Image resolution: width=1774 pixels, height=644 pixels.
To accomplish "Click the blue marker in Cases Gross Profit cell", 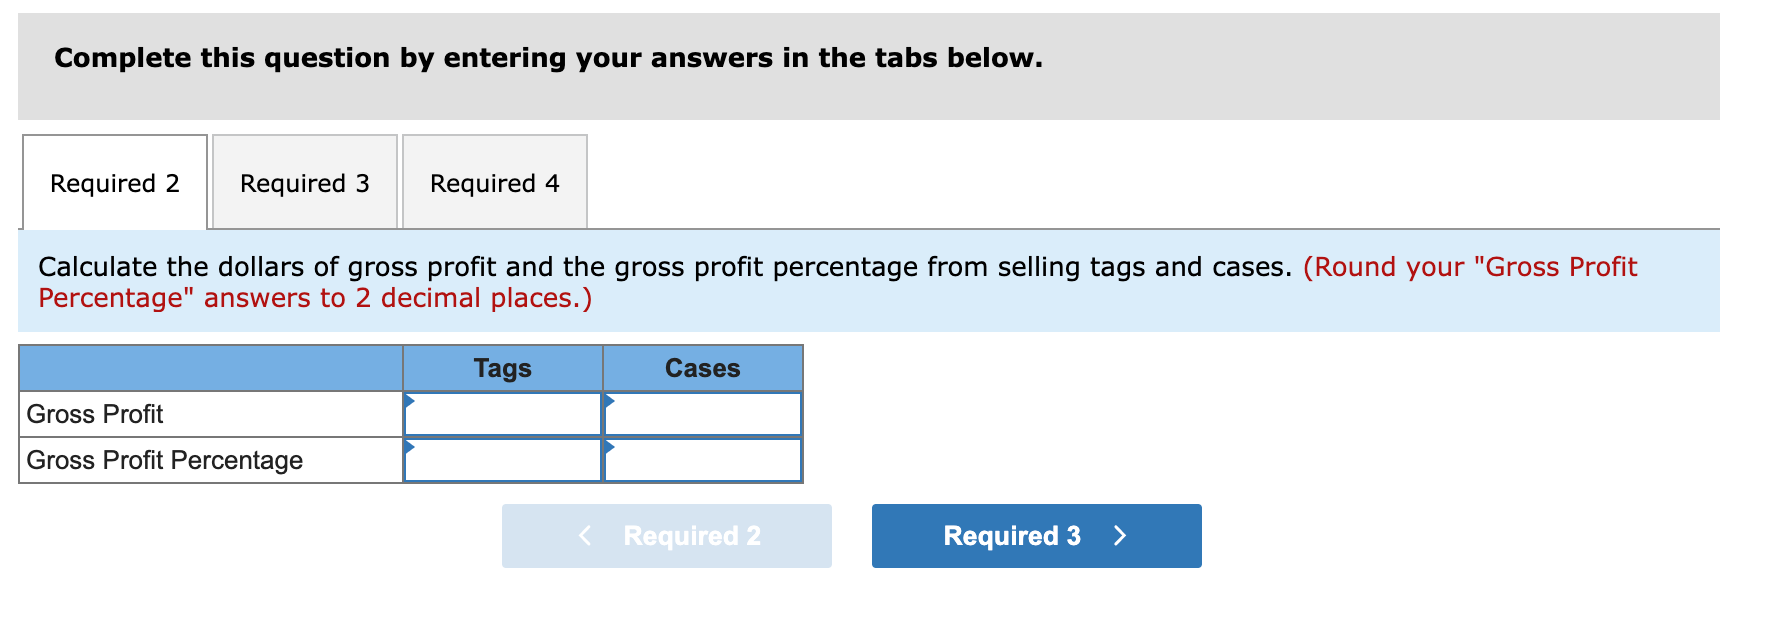I will point(609,401).
